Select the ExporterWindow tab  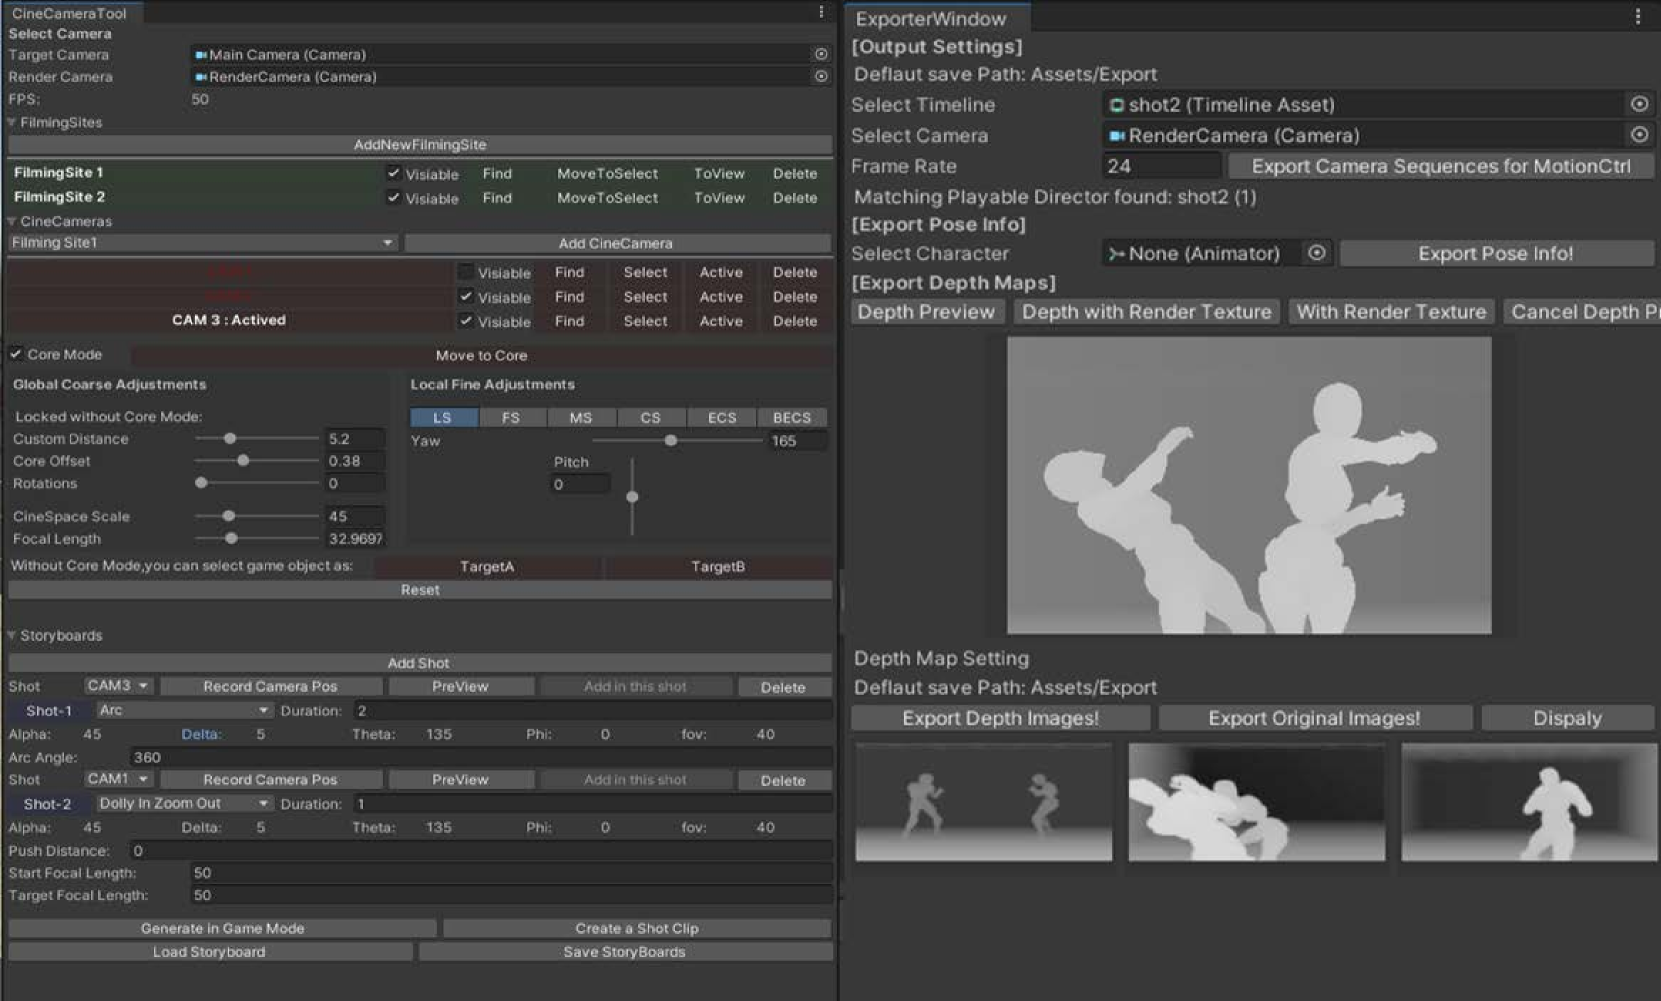(930, 19)
